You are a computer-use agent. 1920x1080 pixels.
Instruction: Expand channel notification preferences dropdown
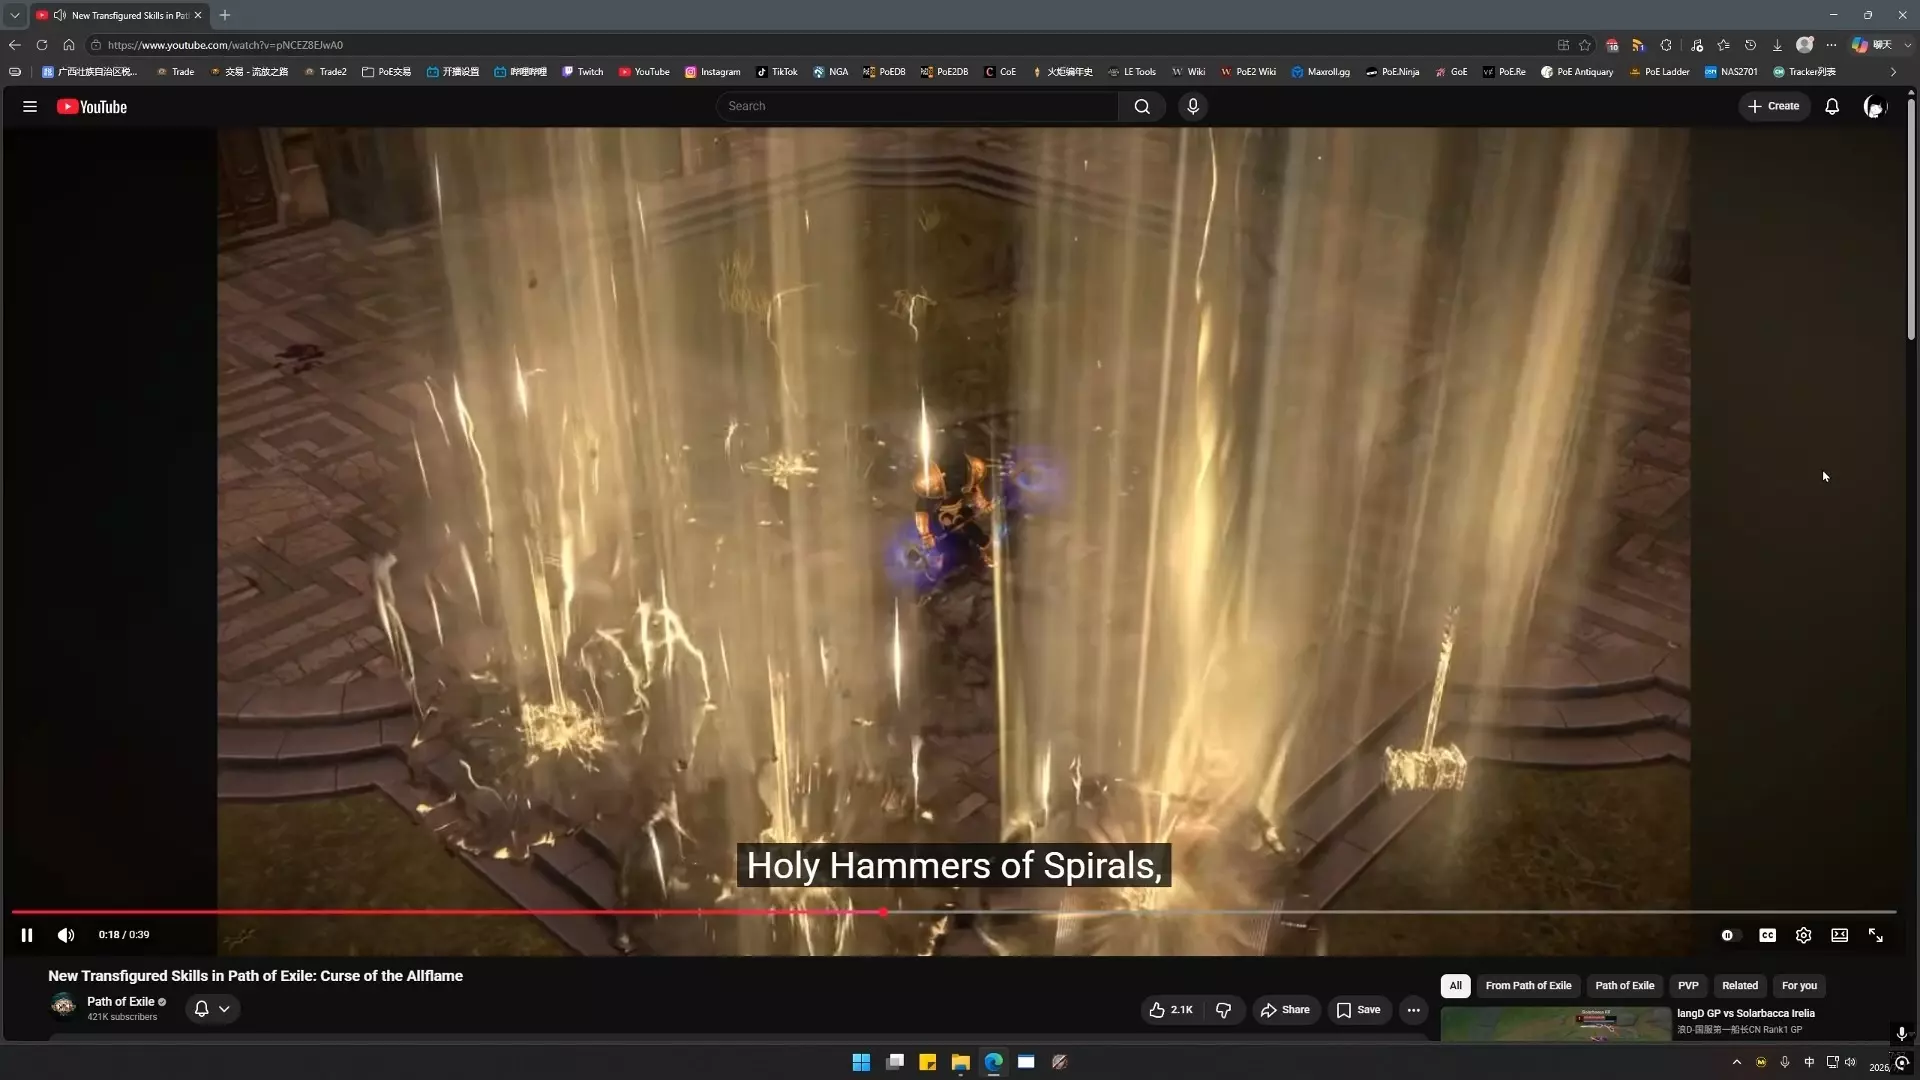[213, 1009]
